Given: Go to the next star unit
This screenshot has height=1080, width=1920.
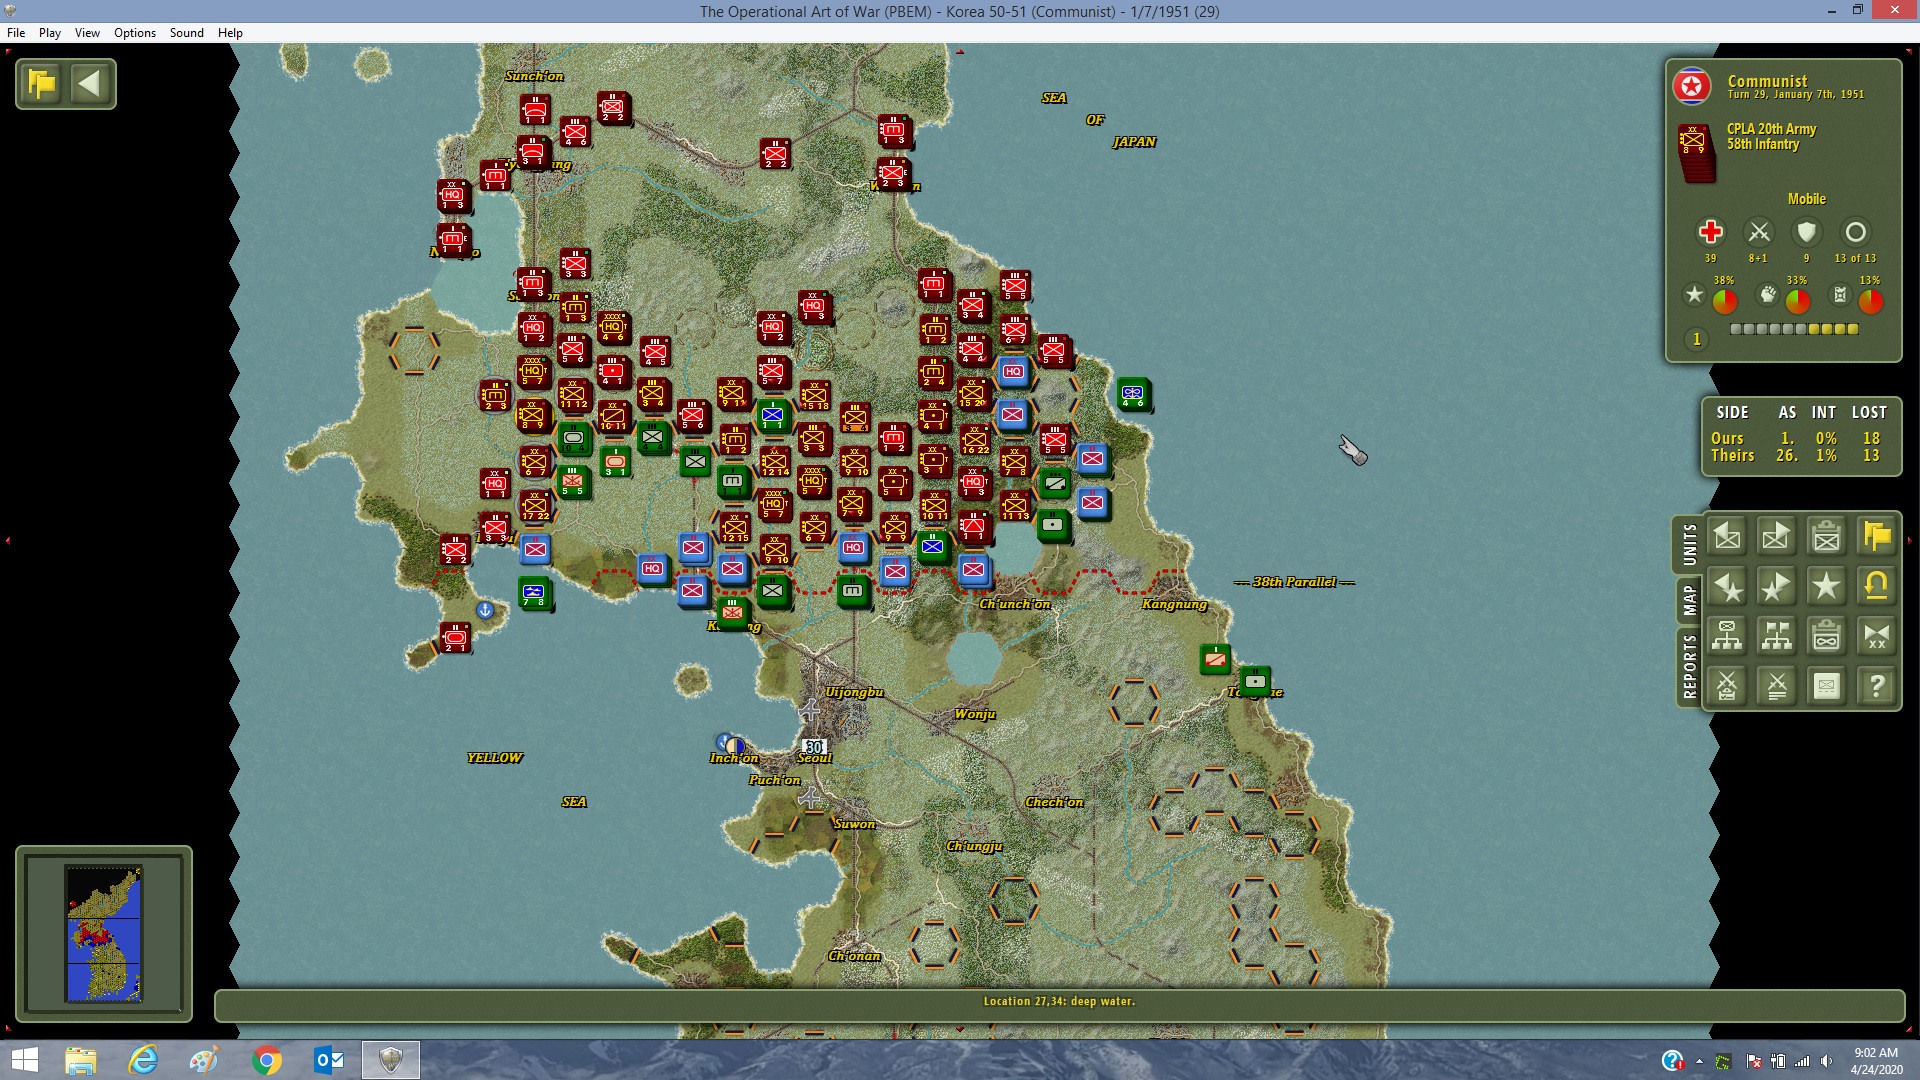Looking at the screenshot, I should pos(1777,587).
